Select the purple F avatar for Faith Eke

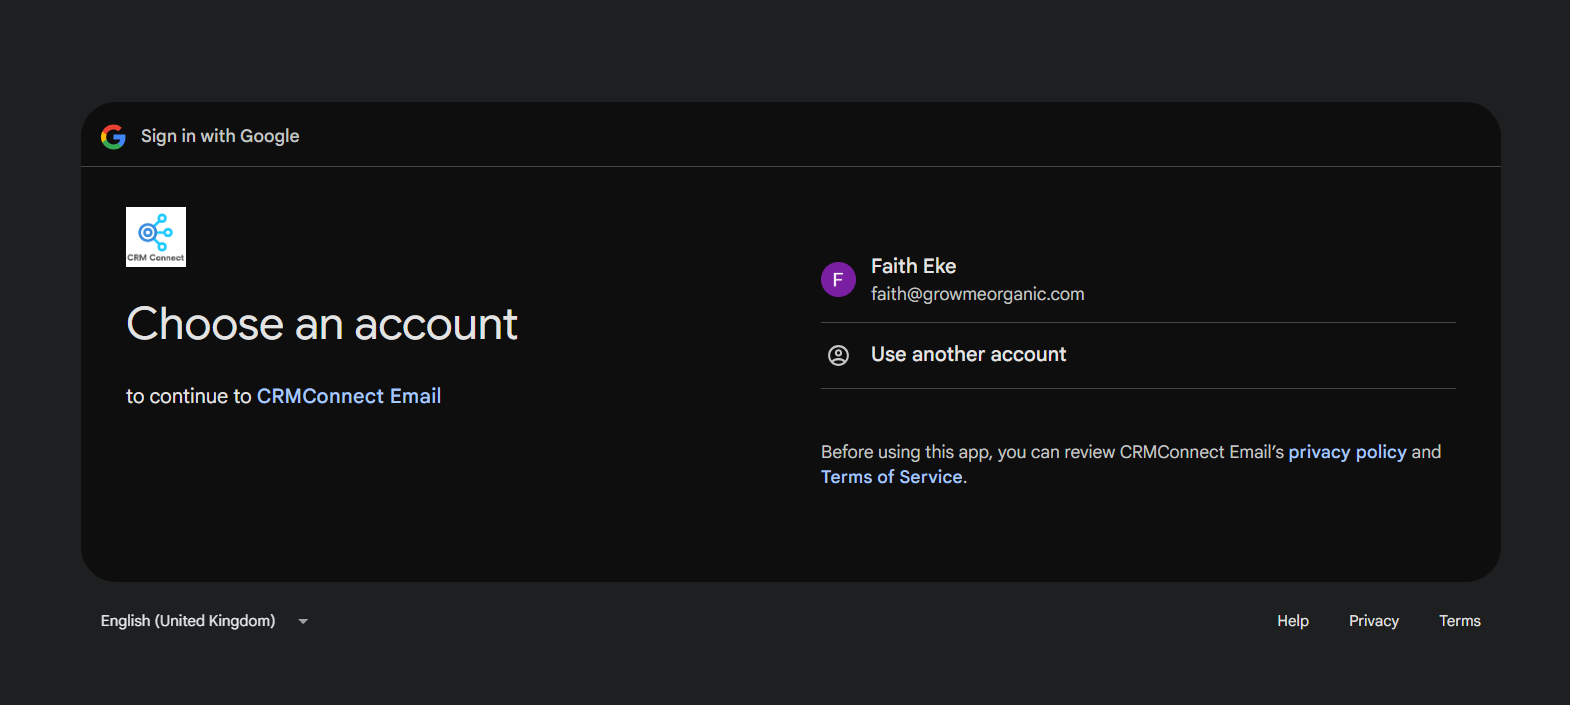coord(838,280)
